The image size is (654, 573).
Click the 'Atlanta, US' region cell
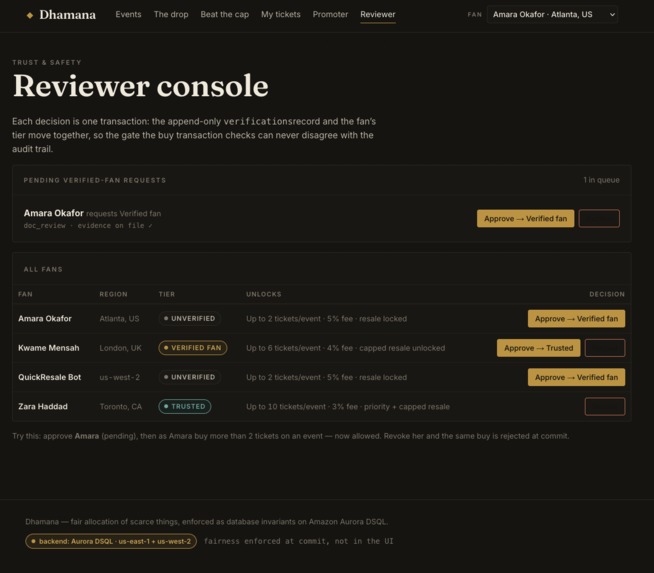point(119,319)
